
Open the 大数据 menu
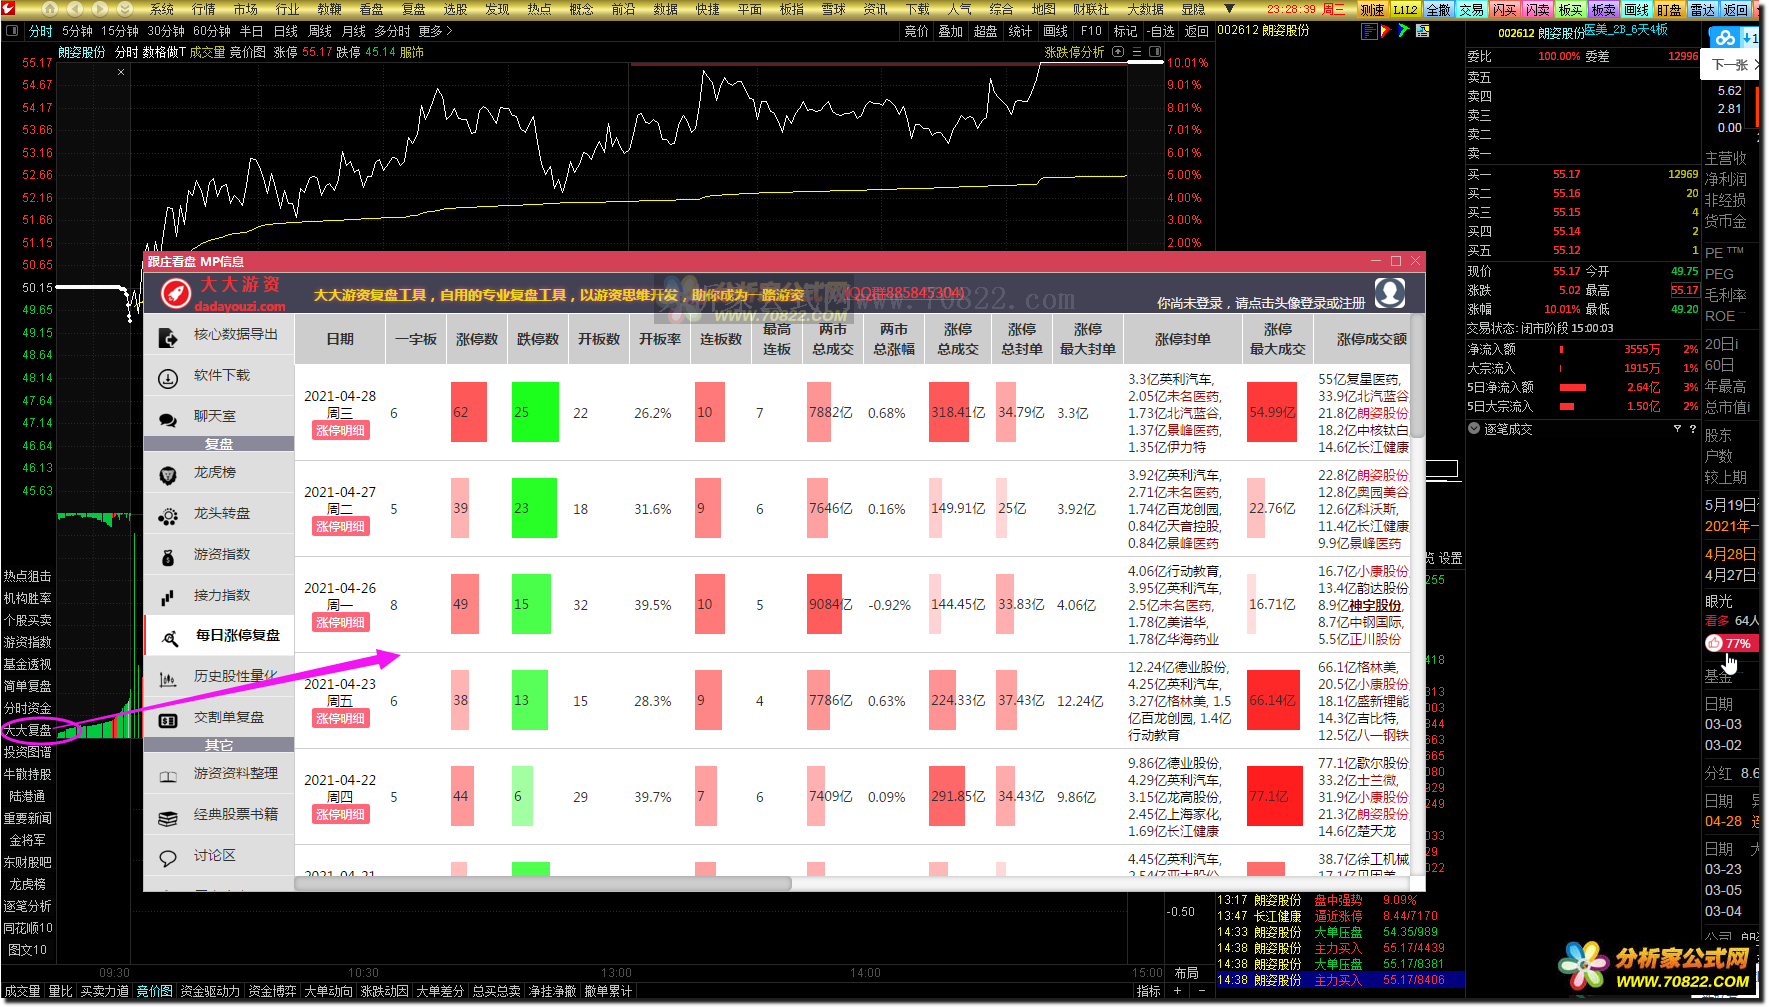click(x=1145, y=9)
